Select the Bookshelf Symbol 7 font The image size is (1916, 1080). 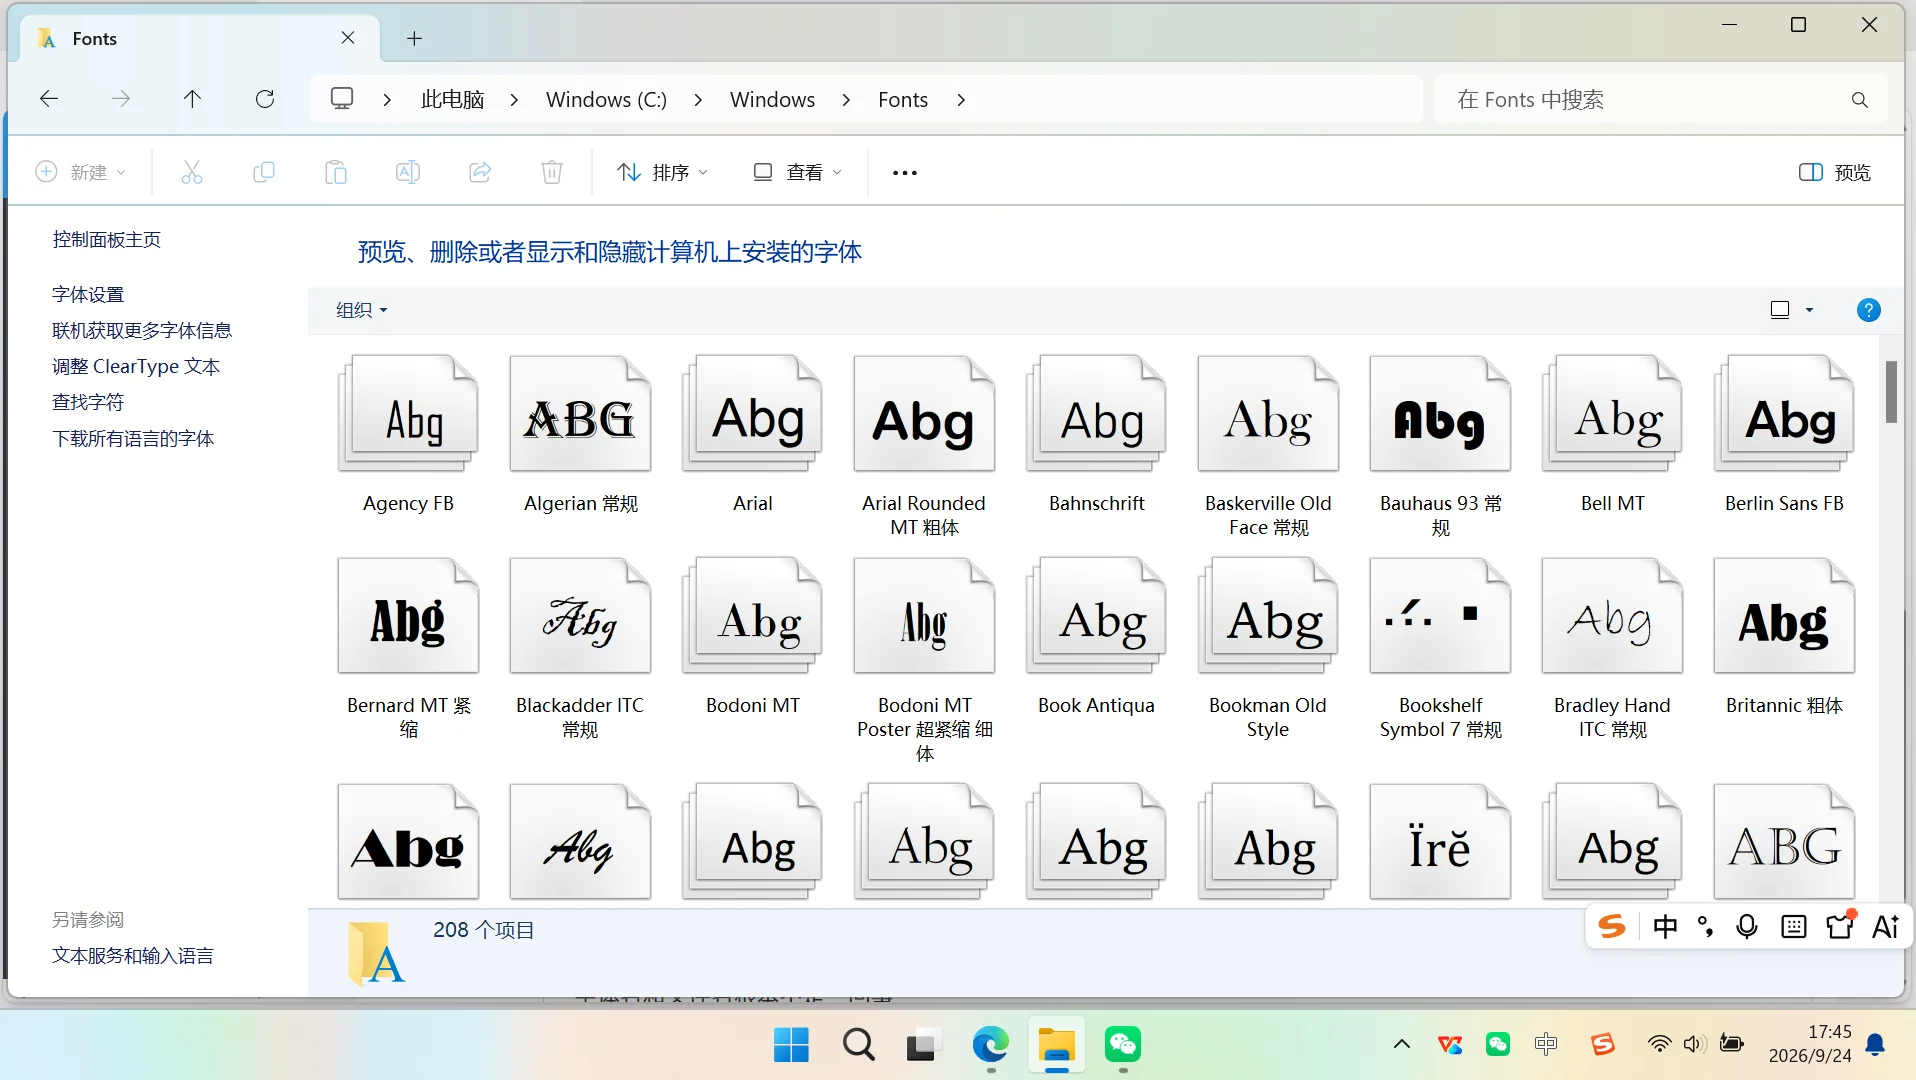coord(1440,616)
